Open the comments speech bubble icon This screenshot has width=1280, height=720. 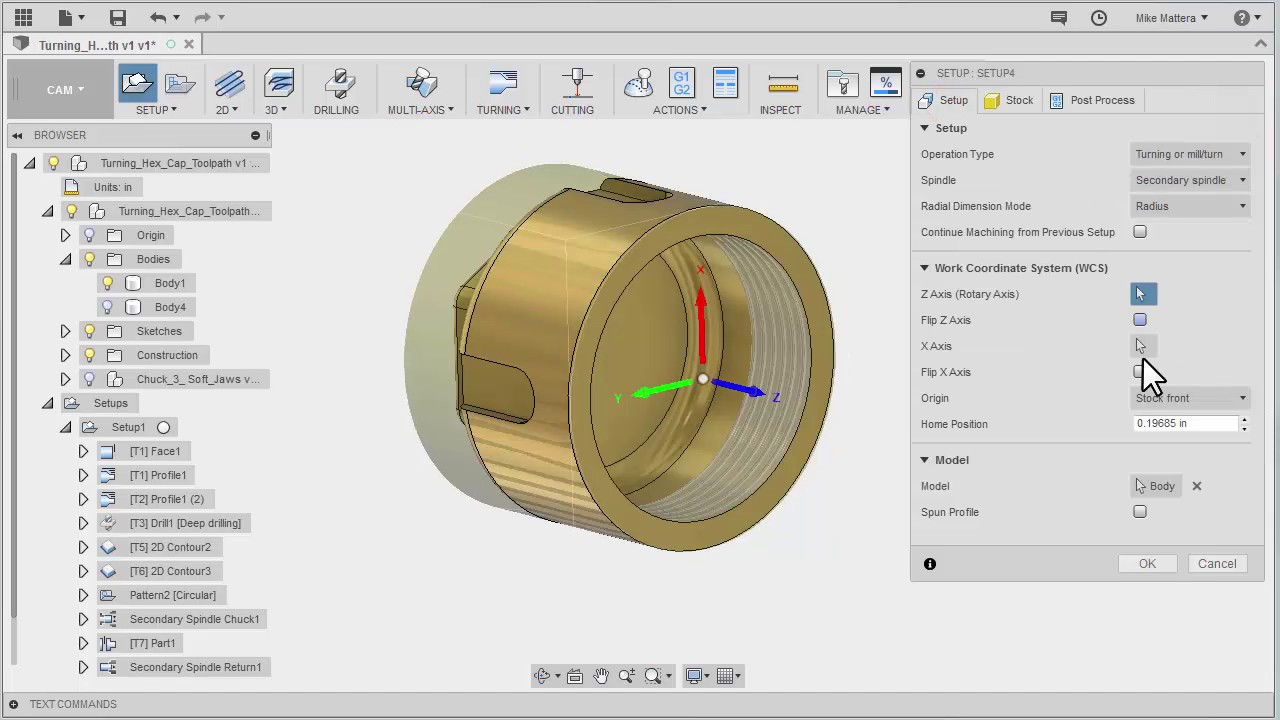click(x=1059, y=17)
